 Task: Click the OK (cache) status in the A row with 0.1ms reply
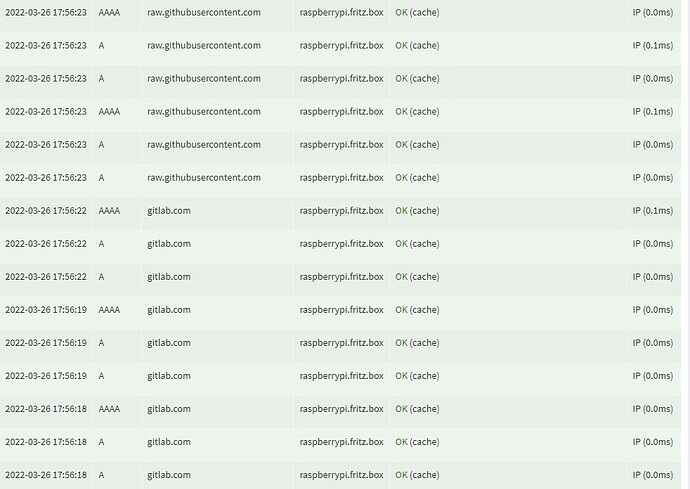pyautogui.click(x=417, y=45)
